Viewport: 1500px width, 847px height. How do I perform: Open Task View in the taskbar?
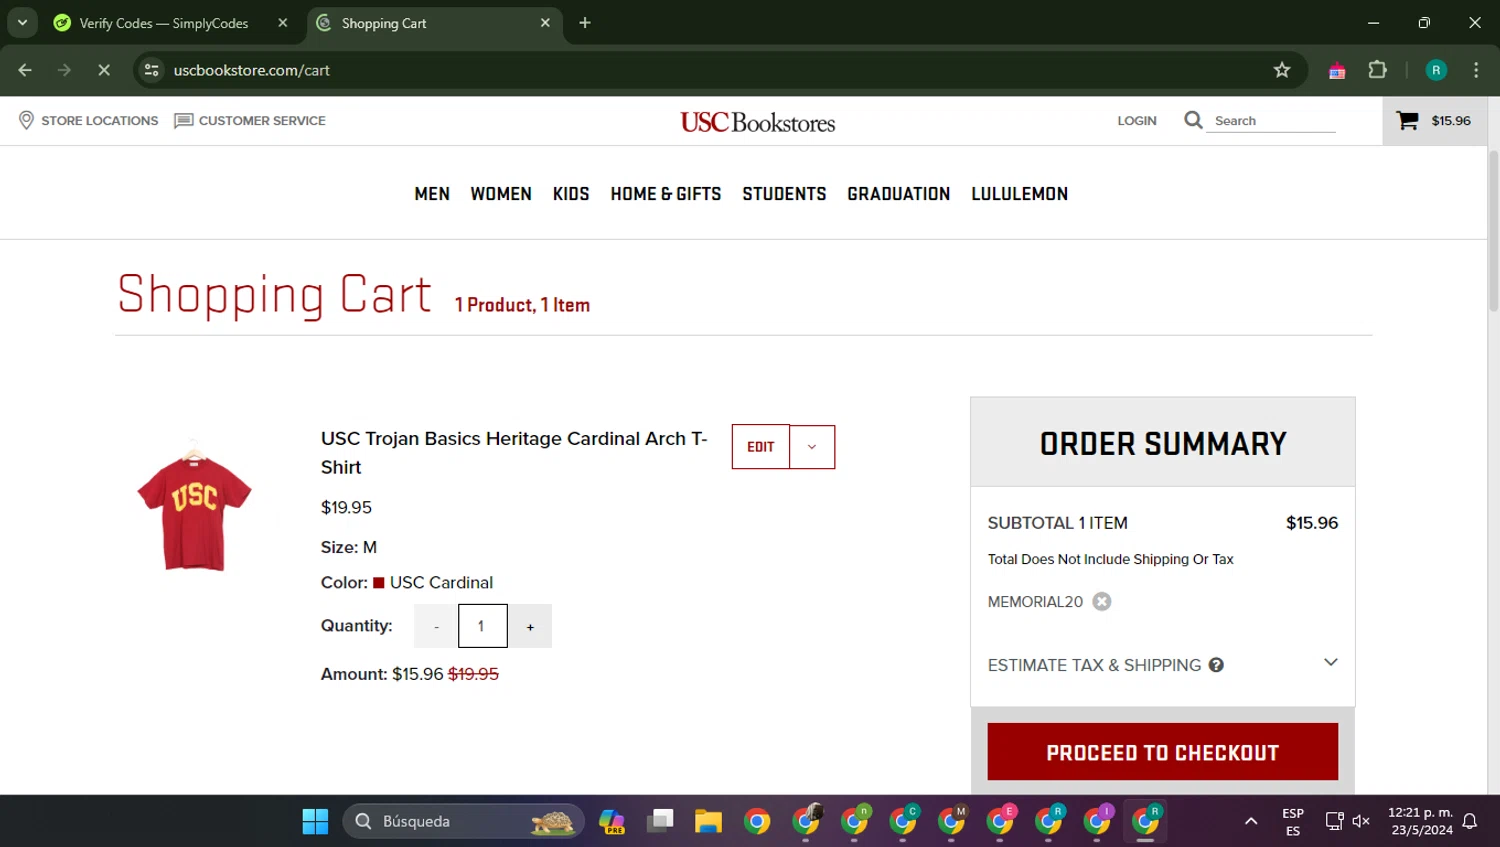point(660,821)
